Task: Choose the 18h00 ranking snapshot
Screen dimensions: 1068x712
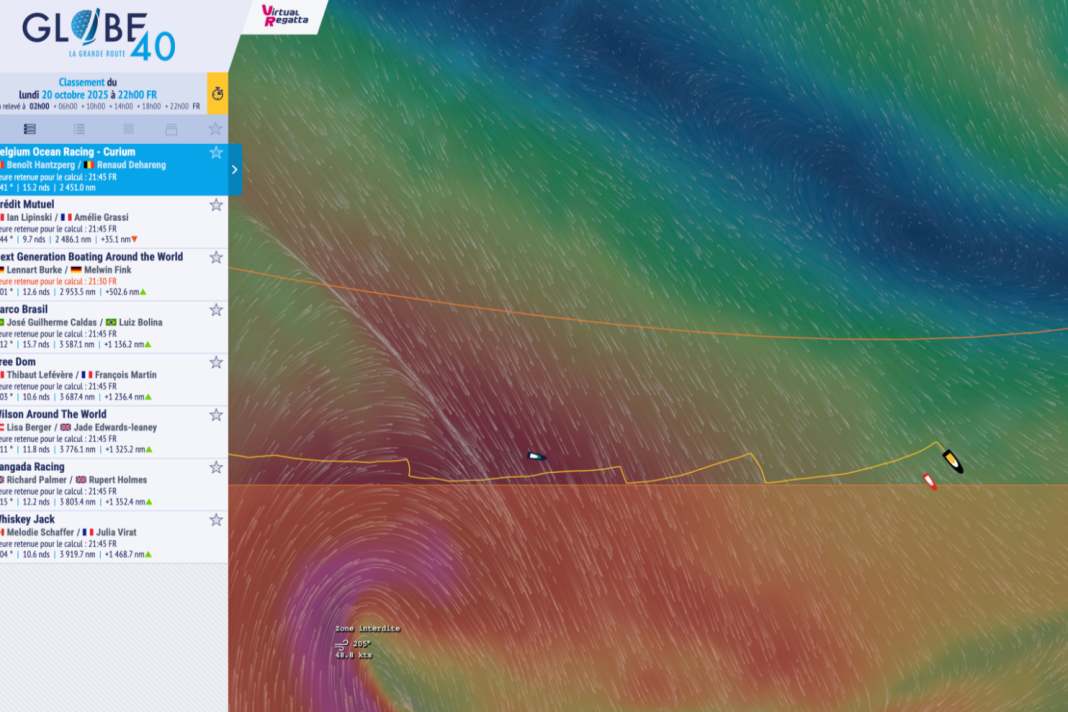Action: click(x=153, y=106)
